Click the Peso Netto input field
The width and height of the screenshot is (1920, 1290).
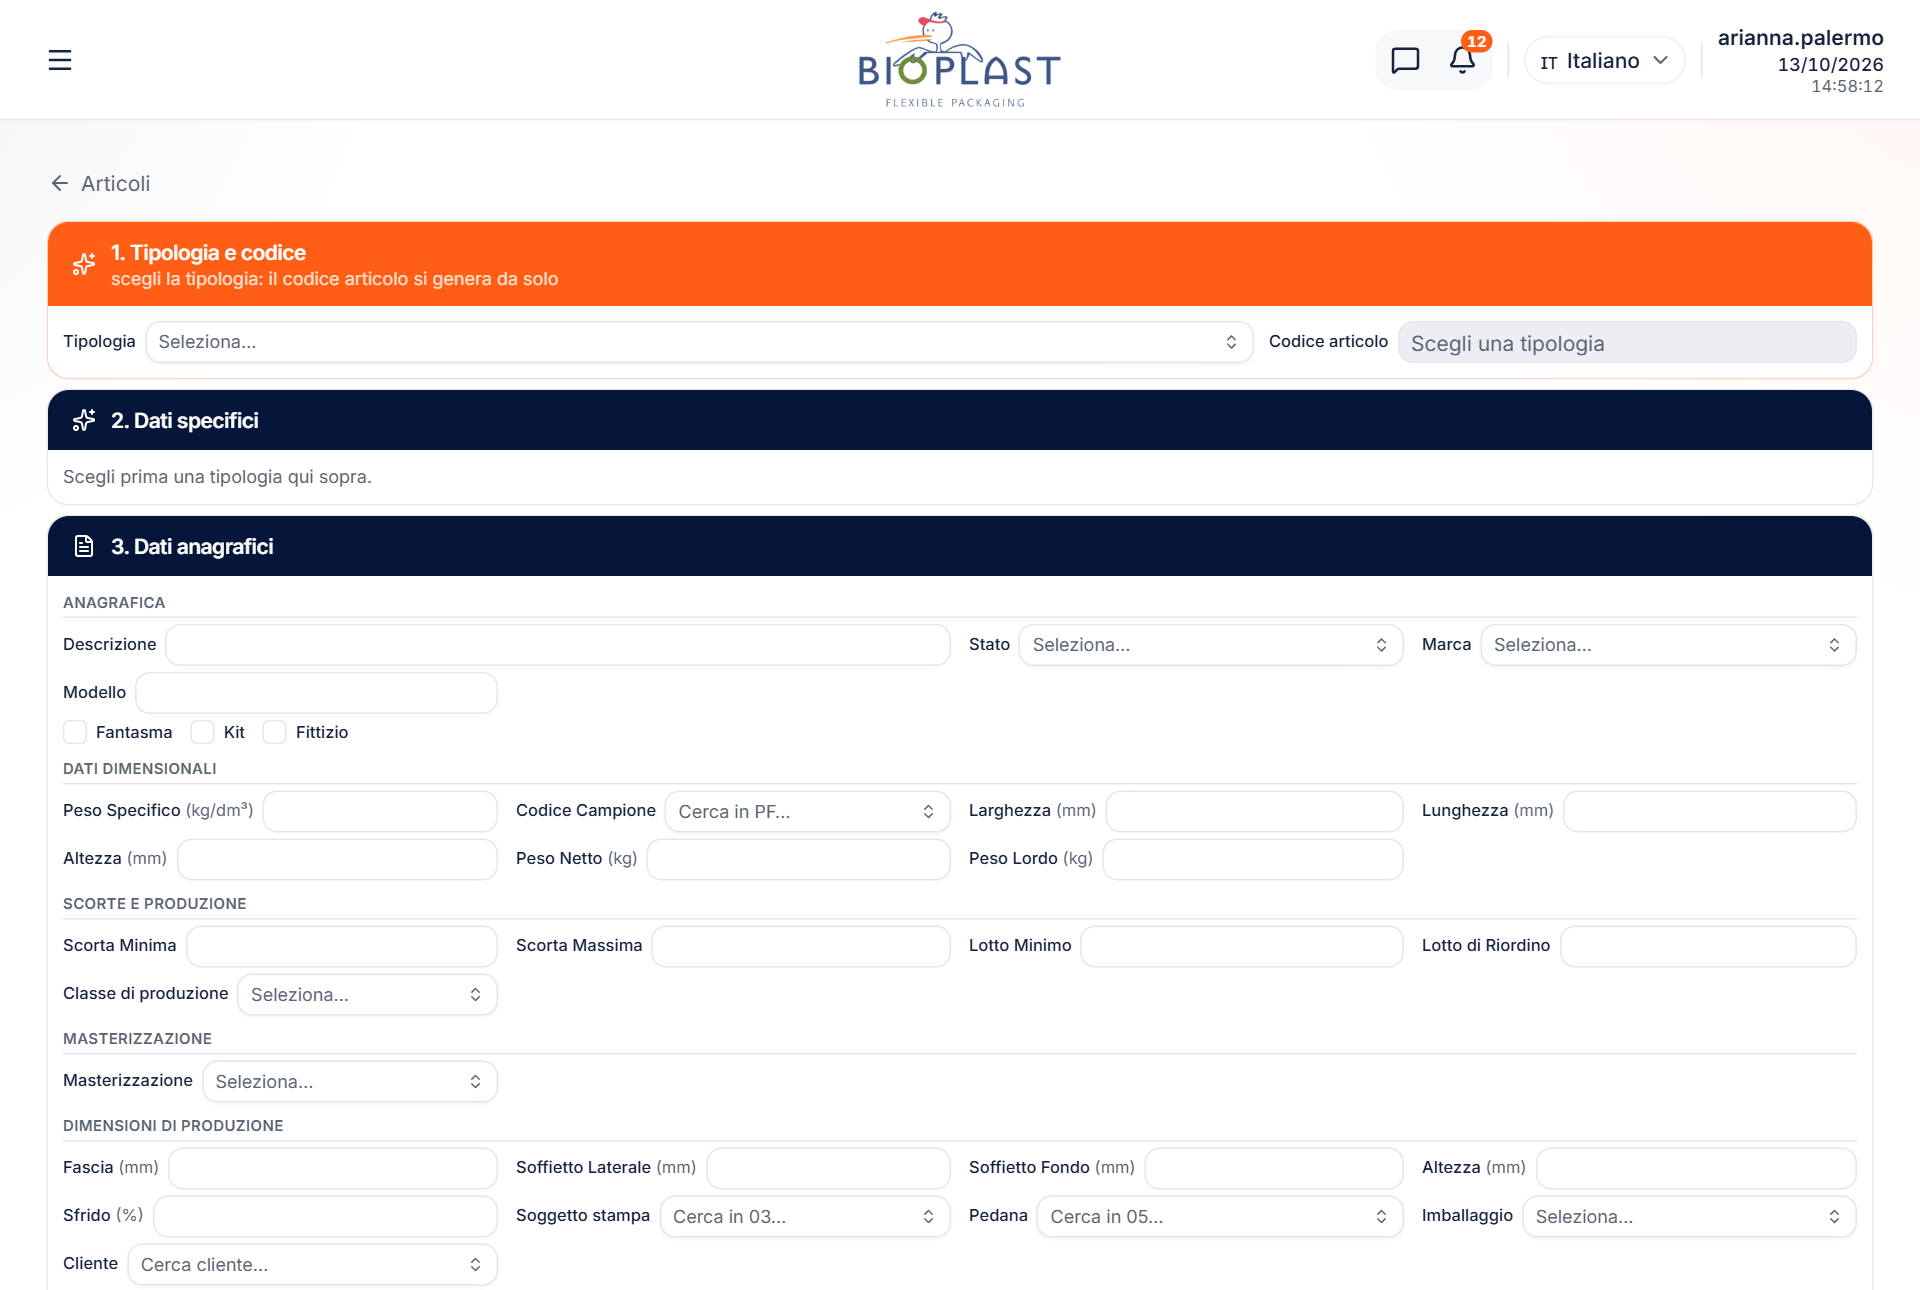[x=798, y=860]
